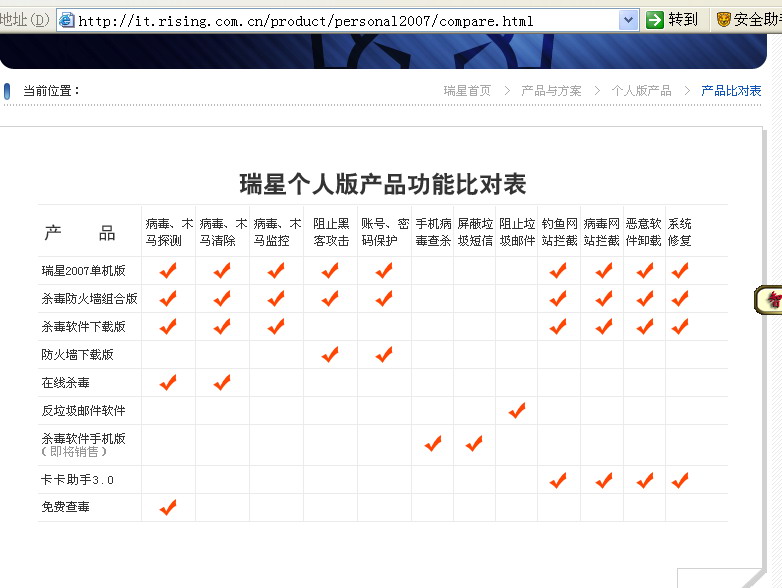Click the 杀毒软件手机版 product row label
Viewport: 782px width, 588px height.
pyautogui.click(x=83, y=438)
